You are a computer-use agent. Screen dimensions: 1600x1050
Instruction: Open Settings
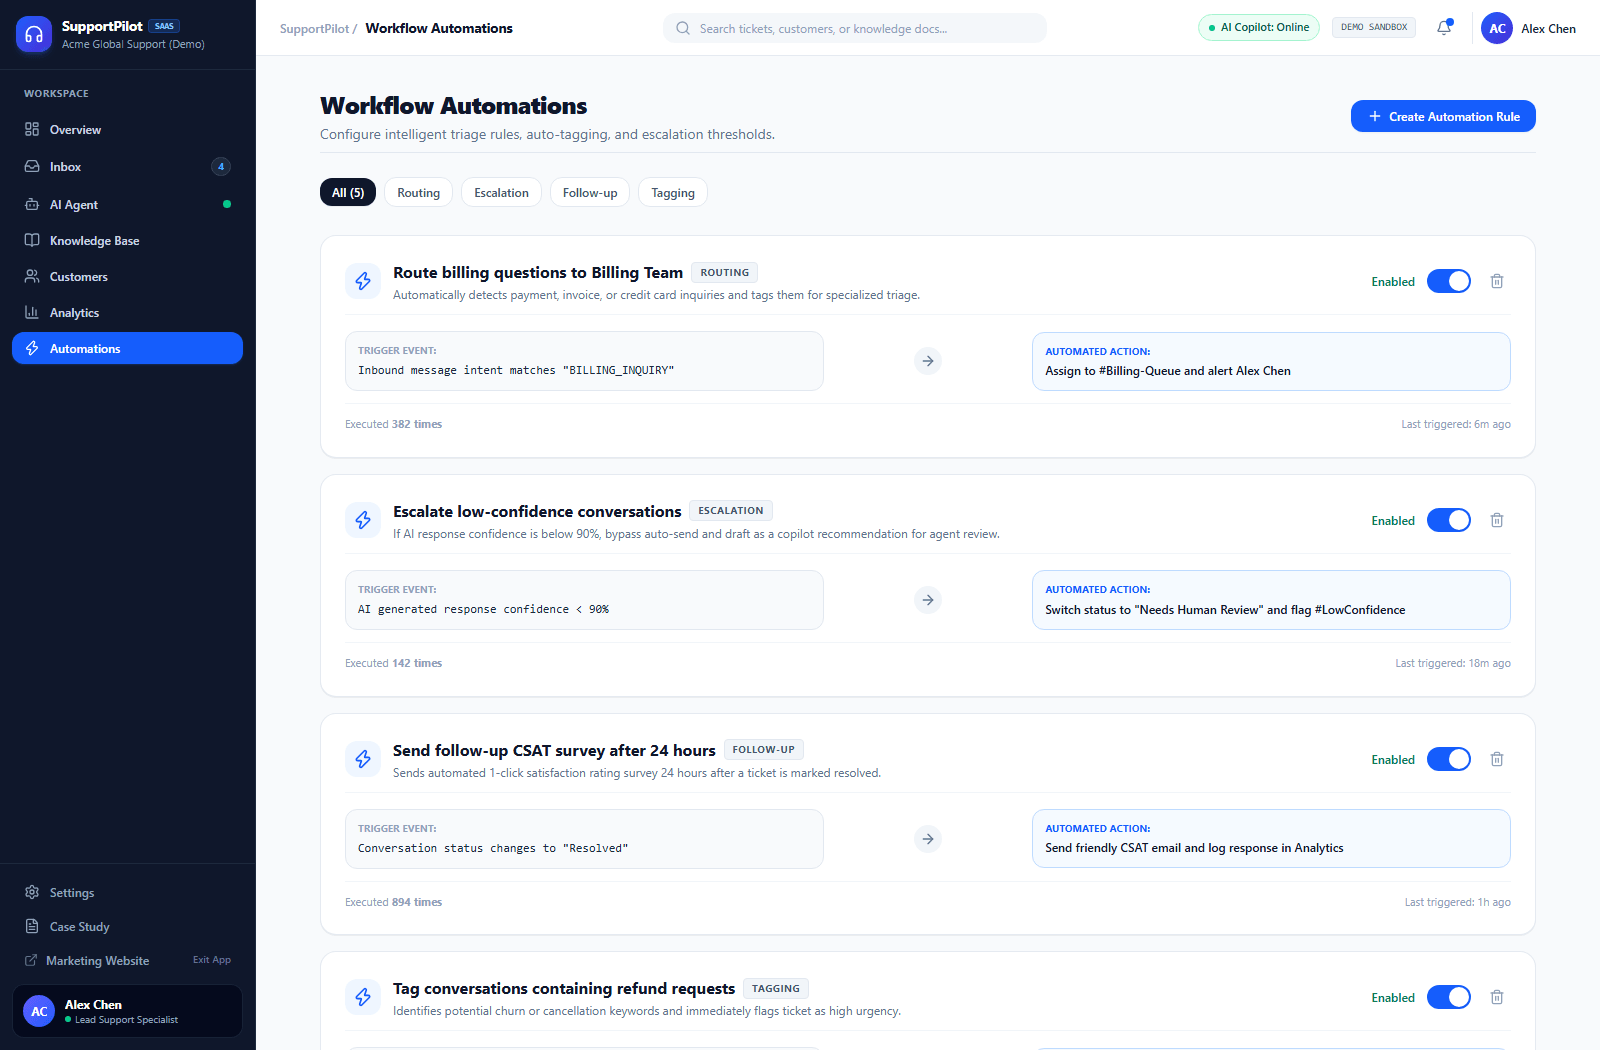127,893
